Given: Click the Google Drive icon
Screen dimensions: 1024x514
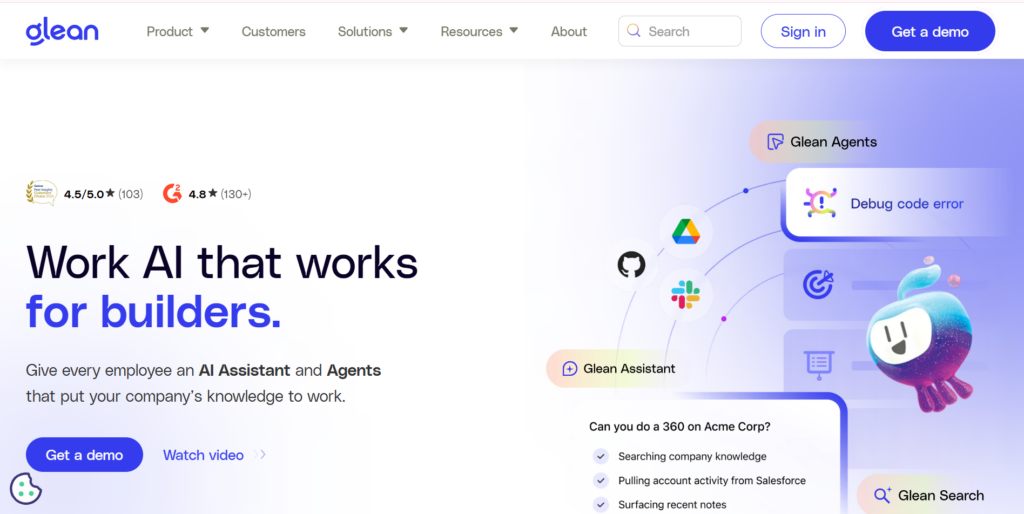Looking at the screenshot, I should (x=686, y=232).
